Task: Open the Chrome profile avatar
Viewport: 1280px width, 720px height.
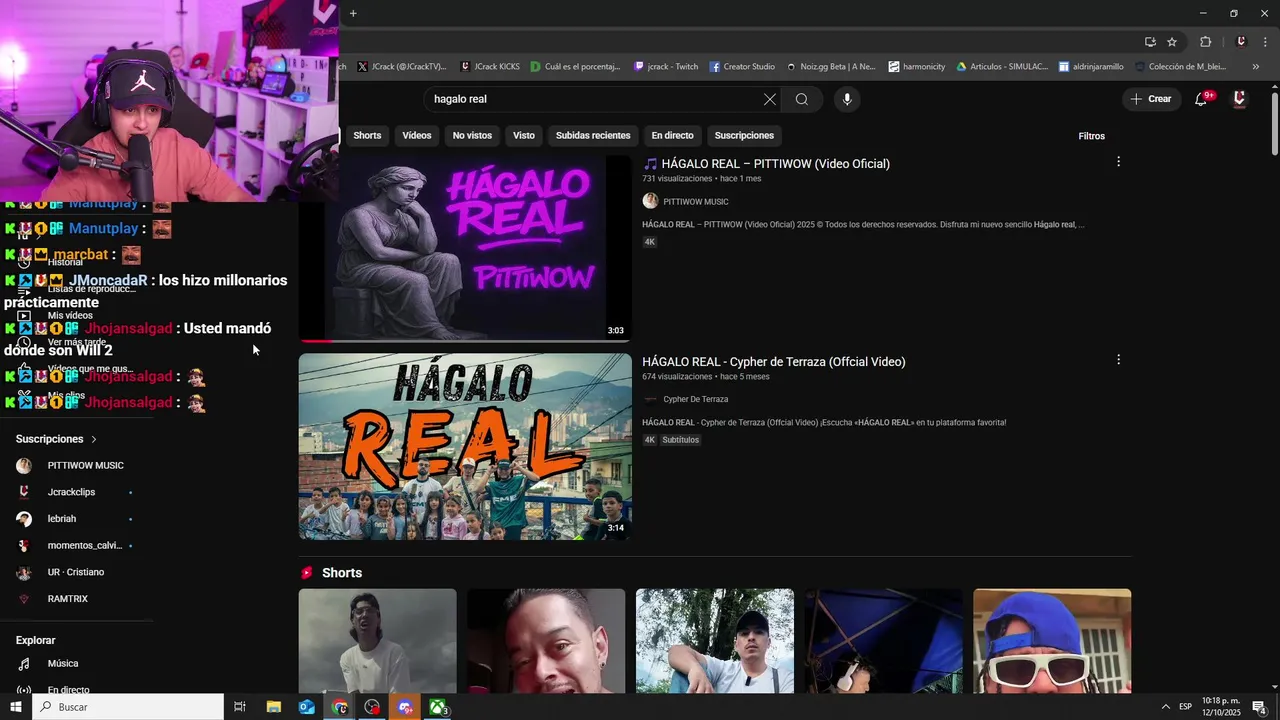Action: [1241, 42]
